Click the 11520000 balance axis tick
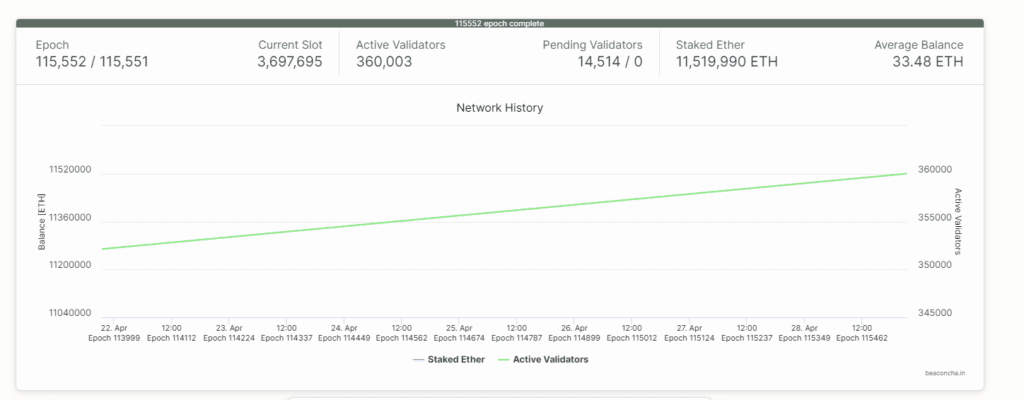Image resolution: width=1024 pixels, height=400 pixels. click(70, 170)
